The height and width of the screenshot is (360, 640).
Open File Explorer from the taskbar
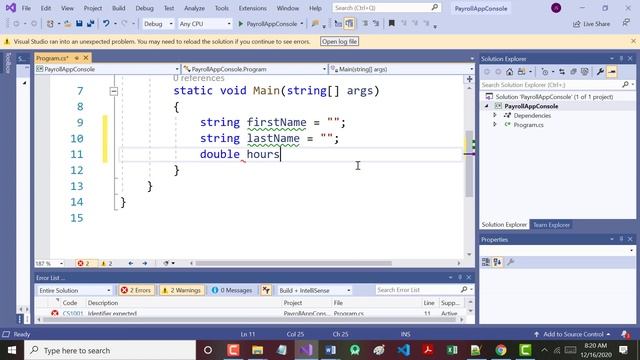click(x=257, y=350)
